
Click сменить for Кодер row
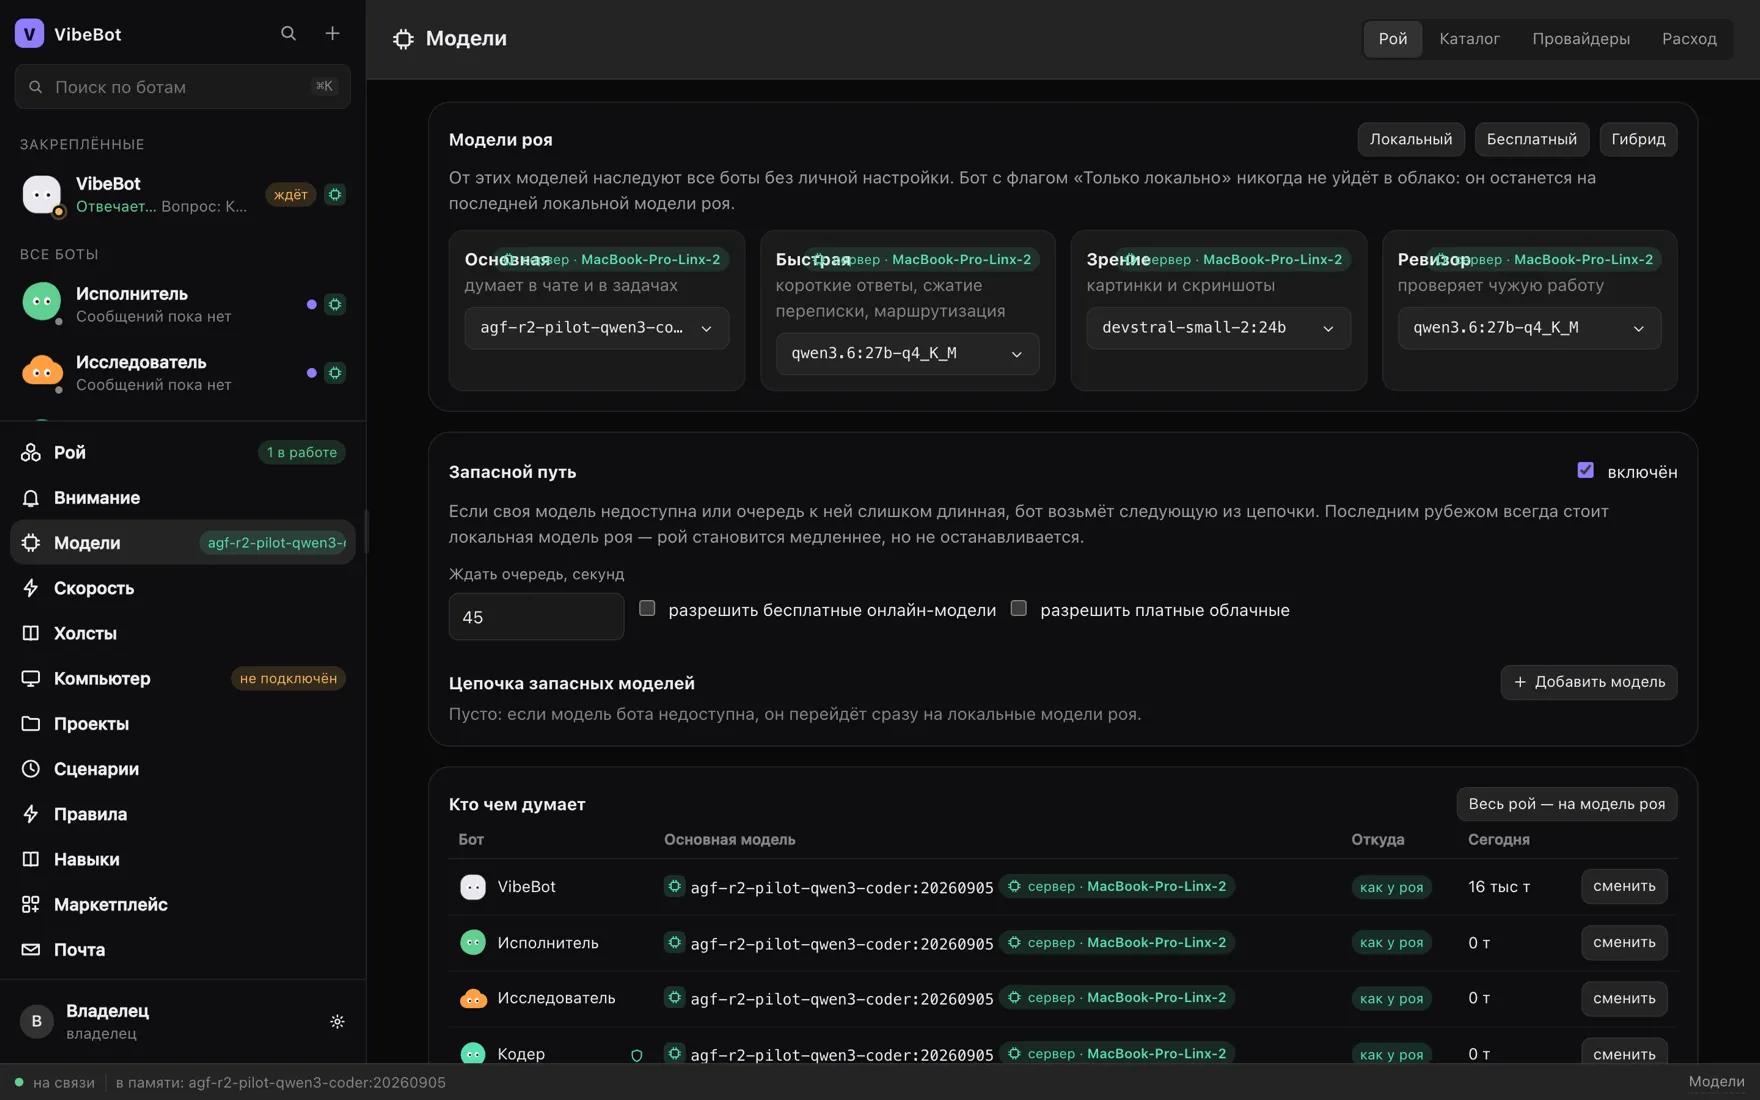(x=1624, y=1053)
